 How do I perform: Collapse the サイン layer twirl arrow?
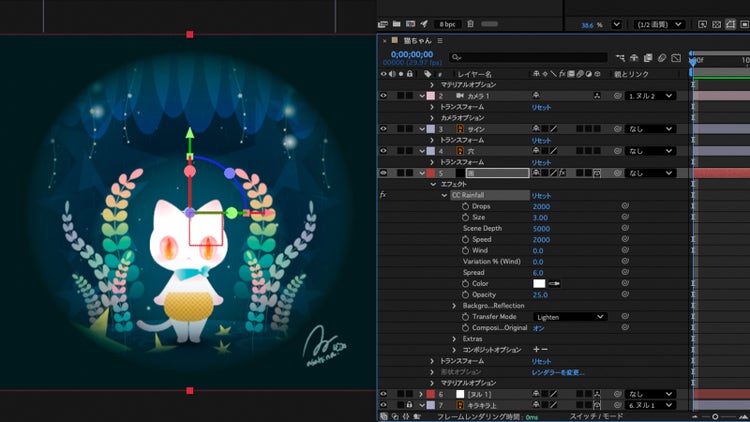(422, 129)
